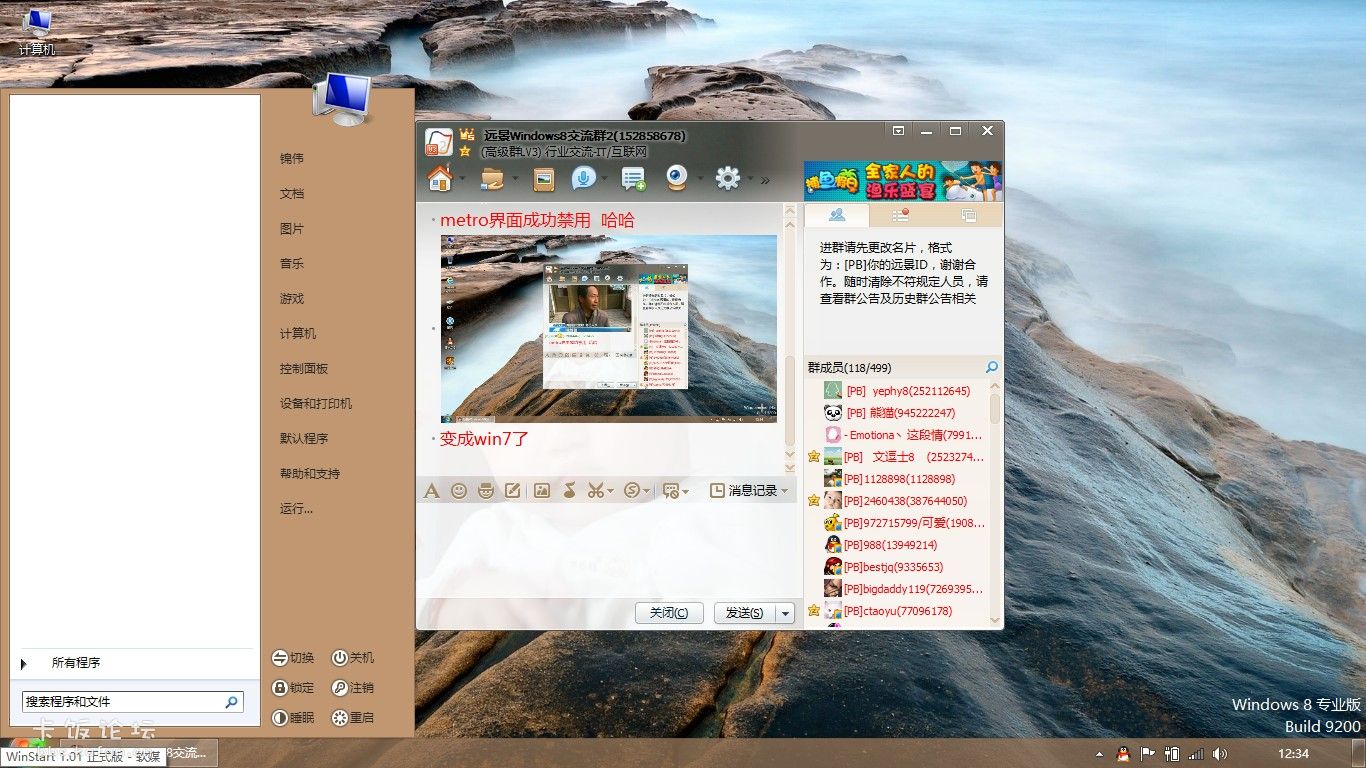Start a group voice chat (microphone icon)
1366x768 pixels.
coord(583,178)
